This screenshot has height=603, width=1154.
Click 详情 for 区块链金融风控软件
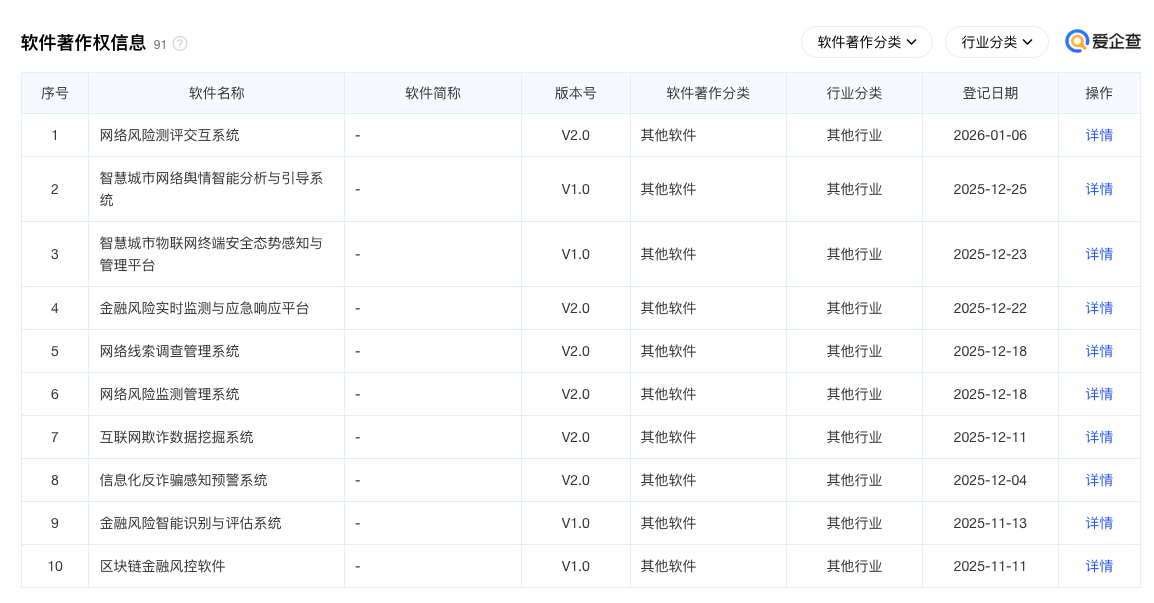pyautogui.click(x=1099, y=566)
